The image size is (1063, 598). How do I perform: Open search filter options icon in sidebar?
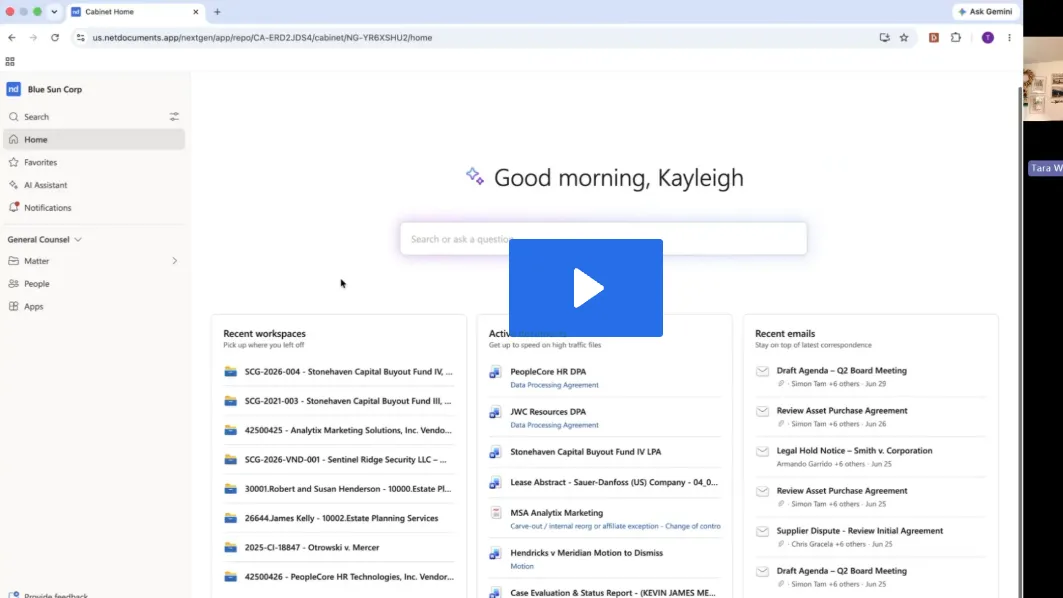174,117
